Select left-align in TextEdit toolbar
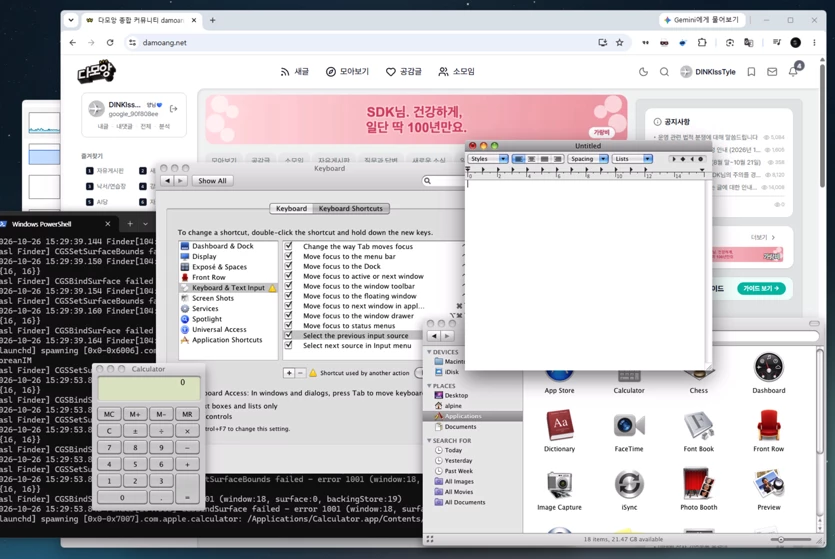This screenshot has width=835, height=559. 518,159
